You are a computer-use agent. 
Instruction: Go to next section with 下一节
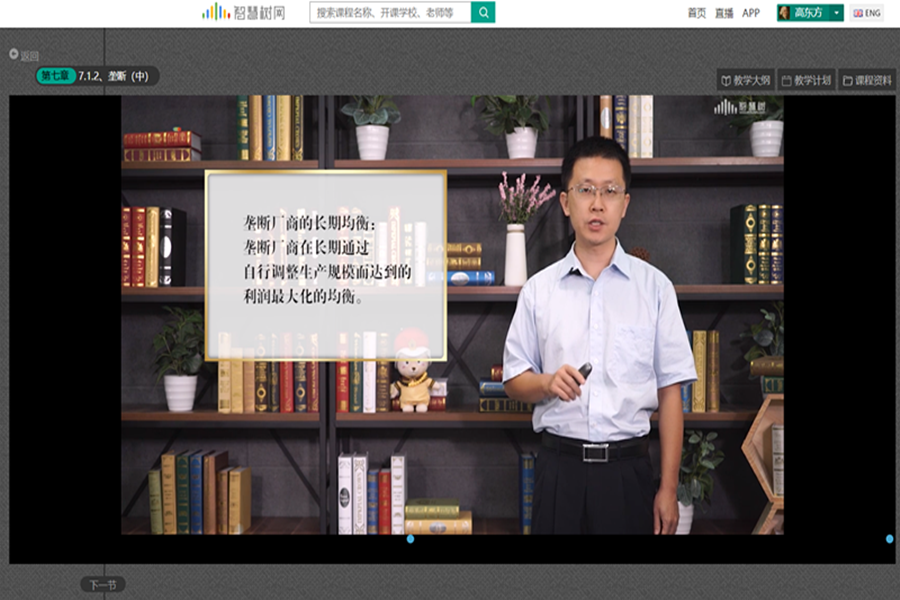point(102,584)
